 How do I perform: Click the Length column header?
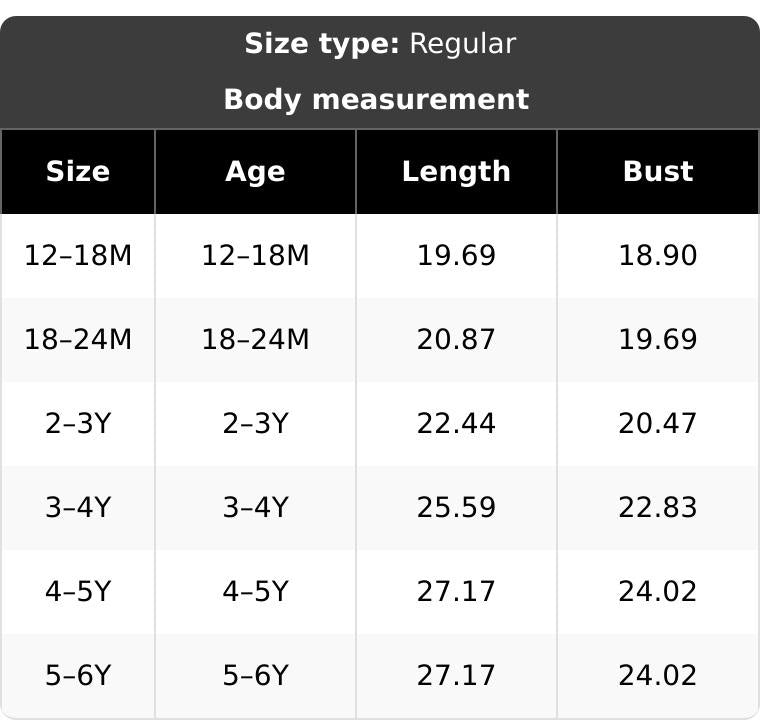(457, 172)
